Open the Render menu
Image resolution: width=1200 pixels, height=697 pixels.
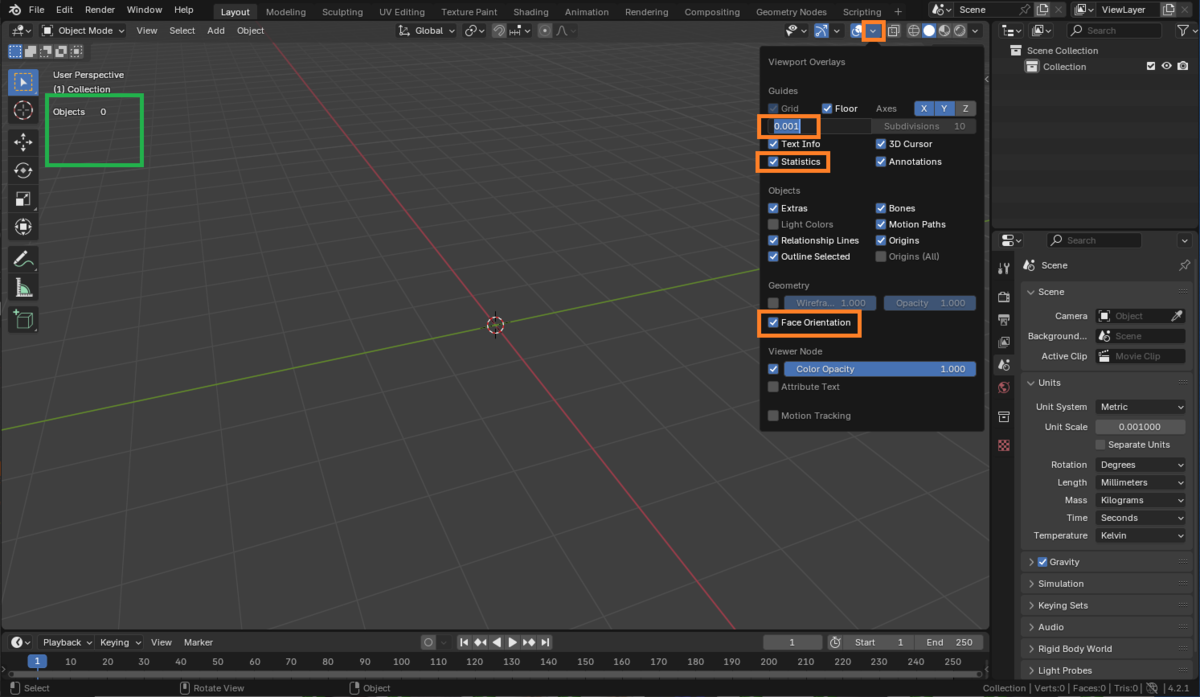tap(100, 10)
